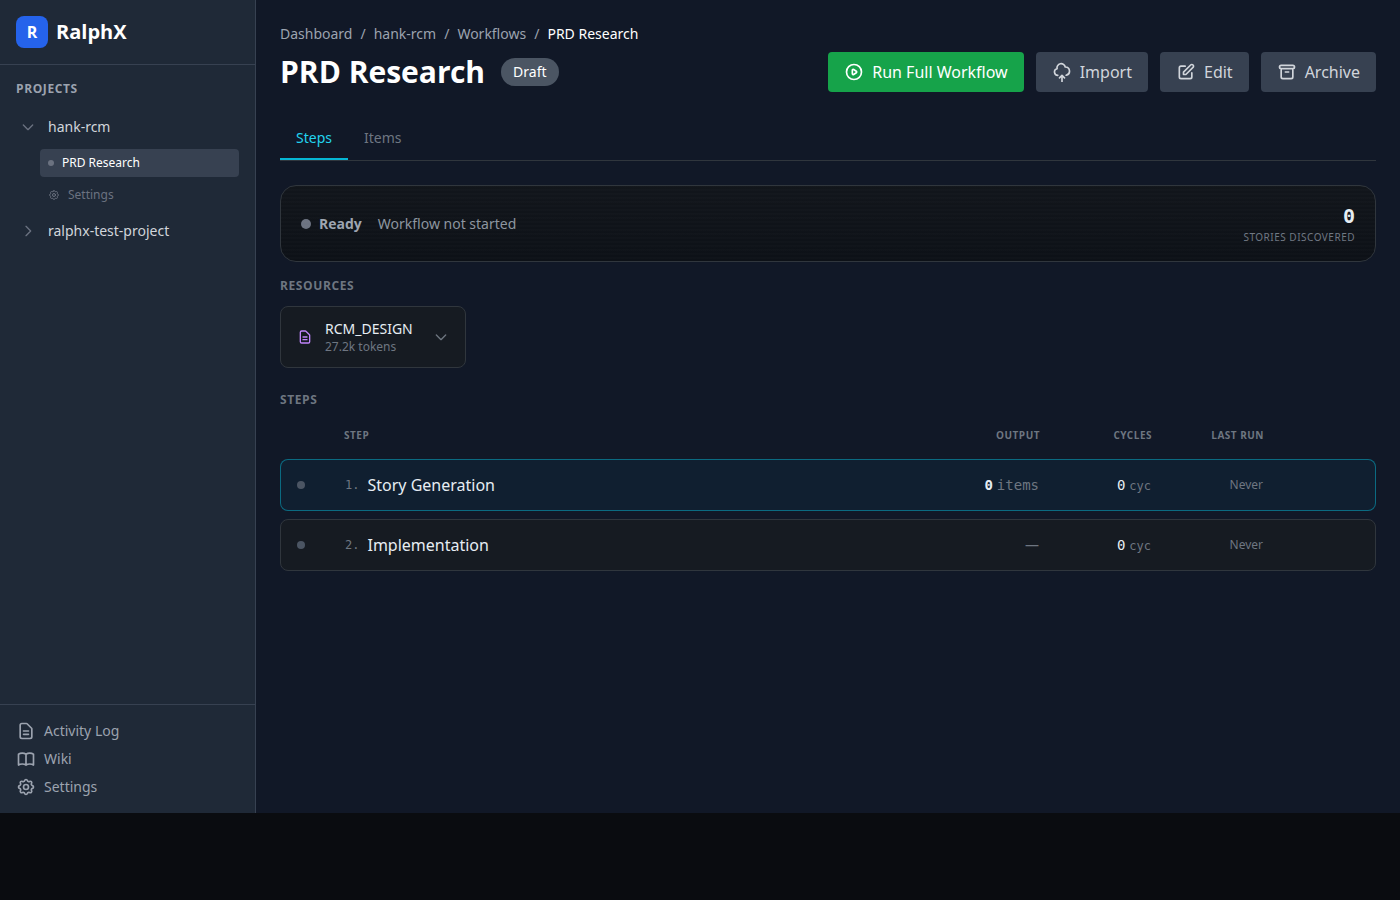
Task: Open the Story Generation step row
Action: point(828,485)
